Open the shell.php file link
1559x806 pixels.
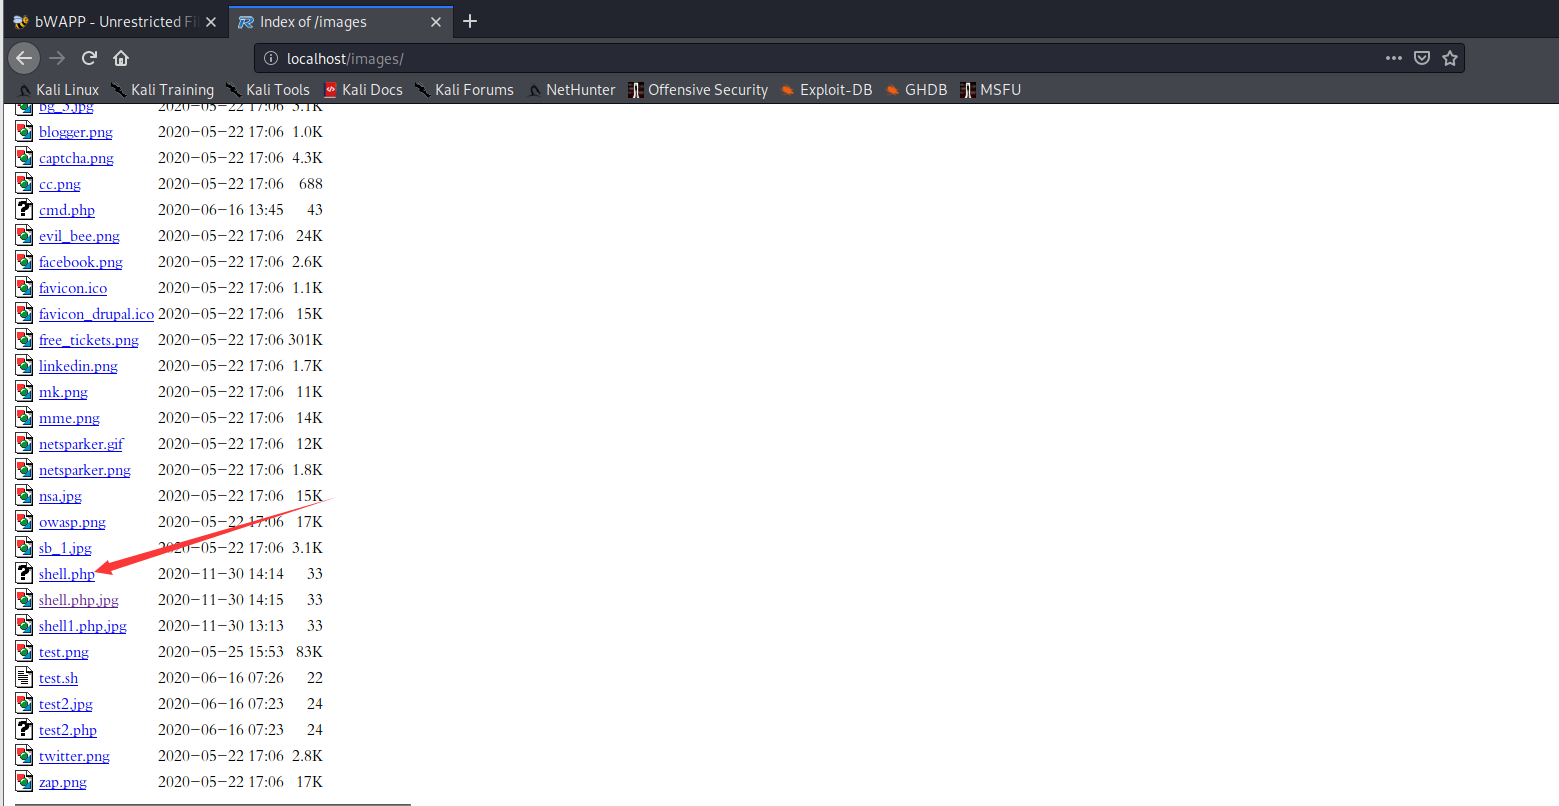(x=67, y=574)
